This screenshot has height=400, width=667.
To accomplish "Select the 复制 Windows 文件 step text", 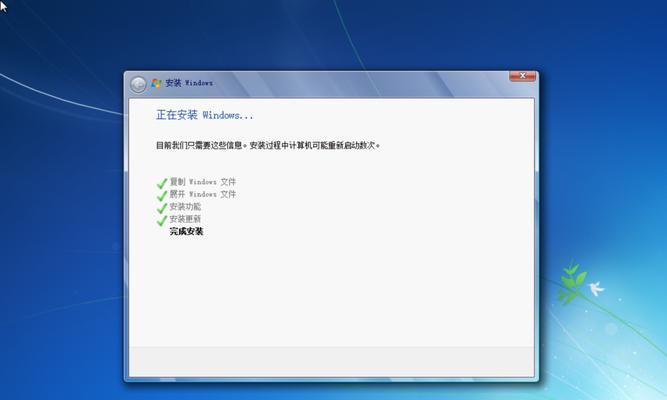I will click(x=202, y=182).
